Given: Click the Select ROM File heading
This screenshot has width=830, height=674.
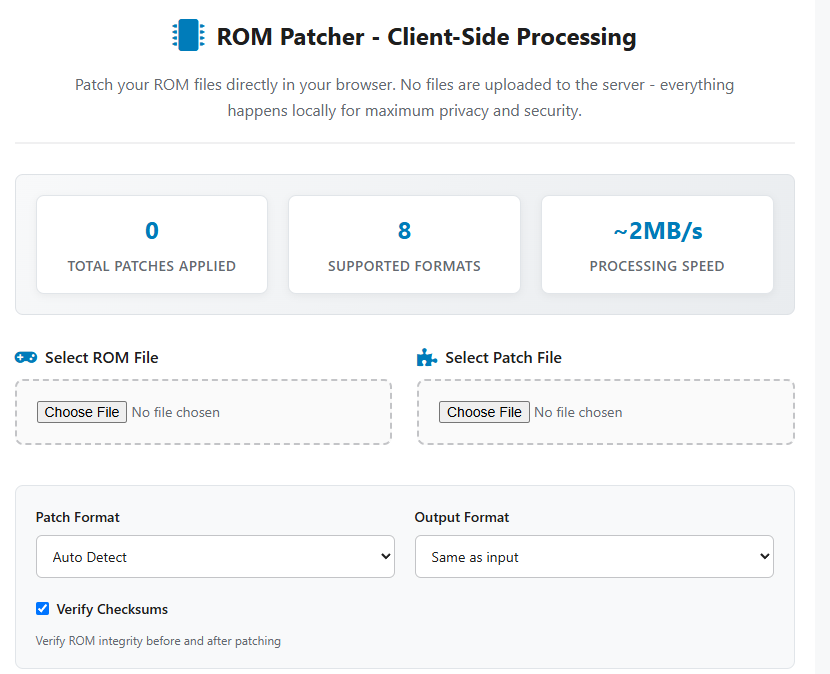Looking at the screenshot, I should (102, 358).
